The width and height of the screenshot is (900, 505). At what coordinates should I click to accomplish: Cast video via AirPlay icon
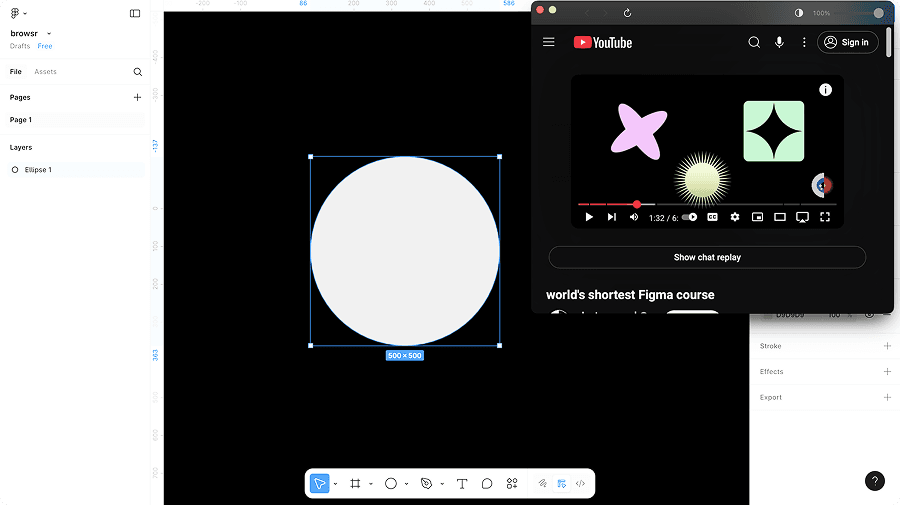click(802, 217)
